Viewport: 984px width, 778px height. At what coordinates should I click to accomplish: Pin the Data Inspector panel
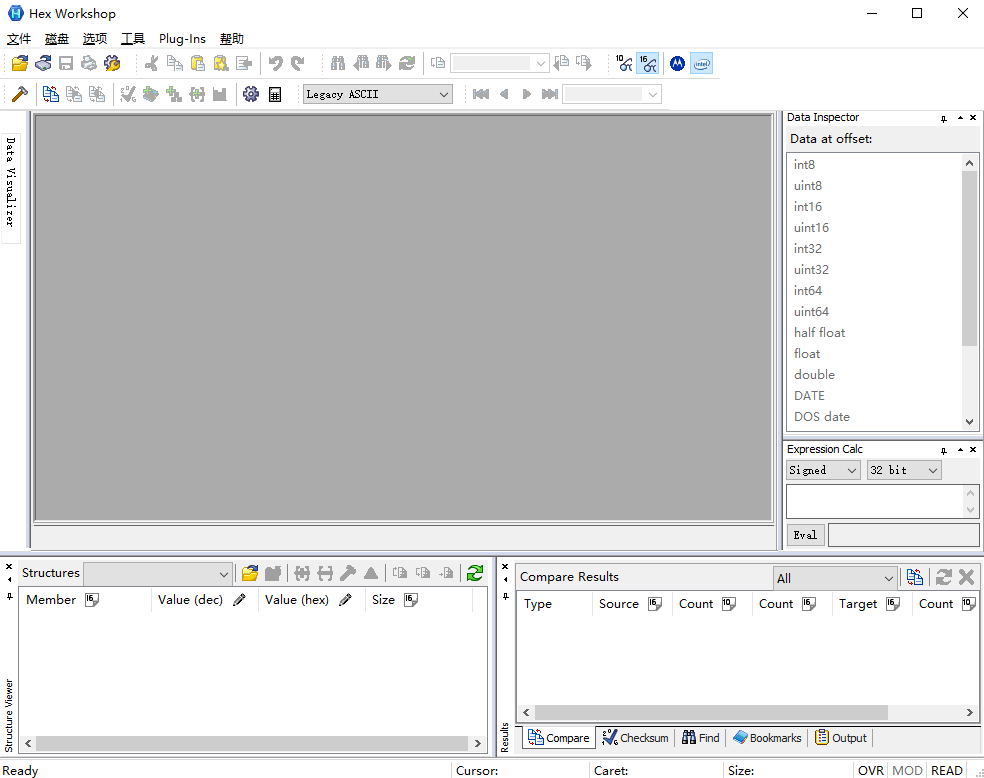(x=943, y=118)
